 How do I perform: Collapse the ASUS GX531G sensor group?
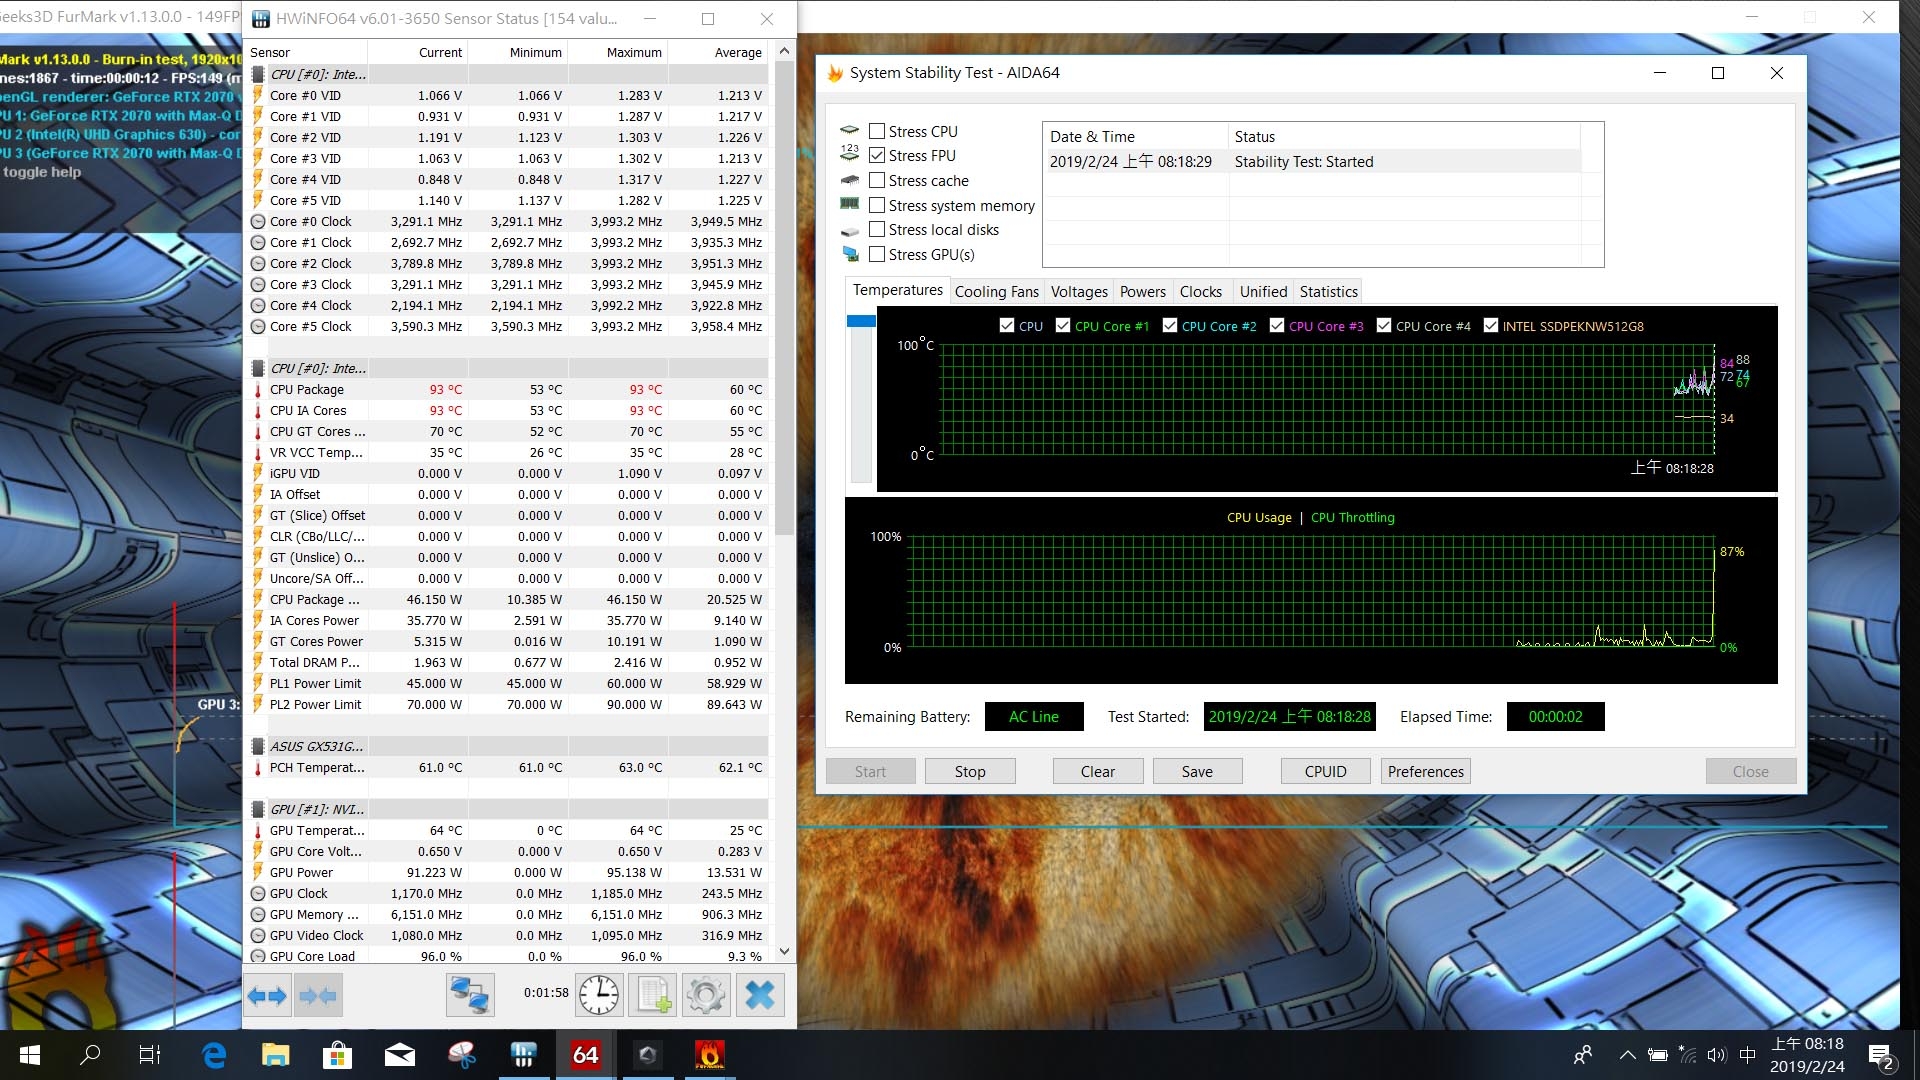(x=257, y=746)
